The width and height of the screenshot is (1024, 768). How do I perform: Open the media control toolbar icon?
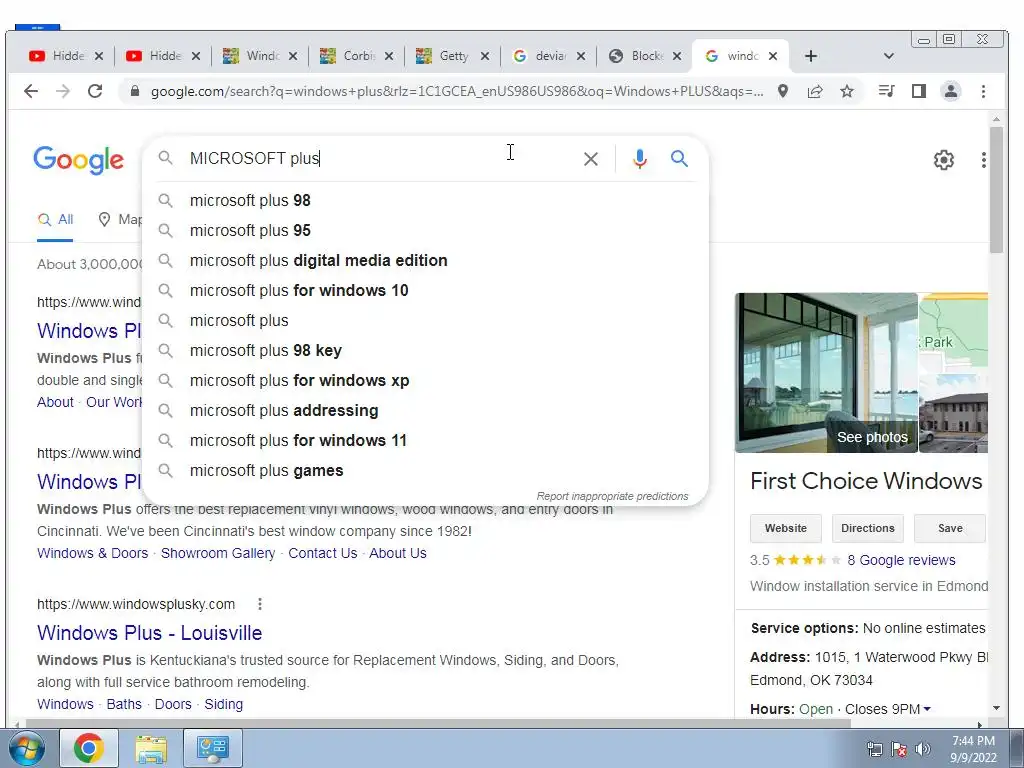[886, 91]
